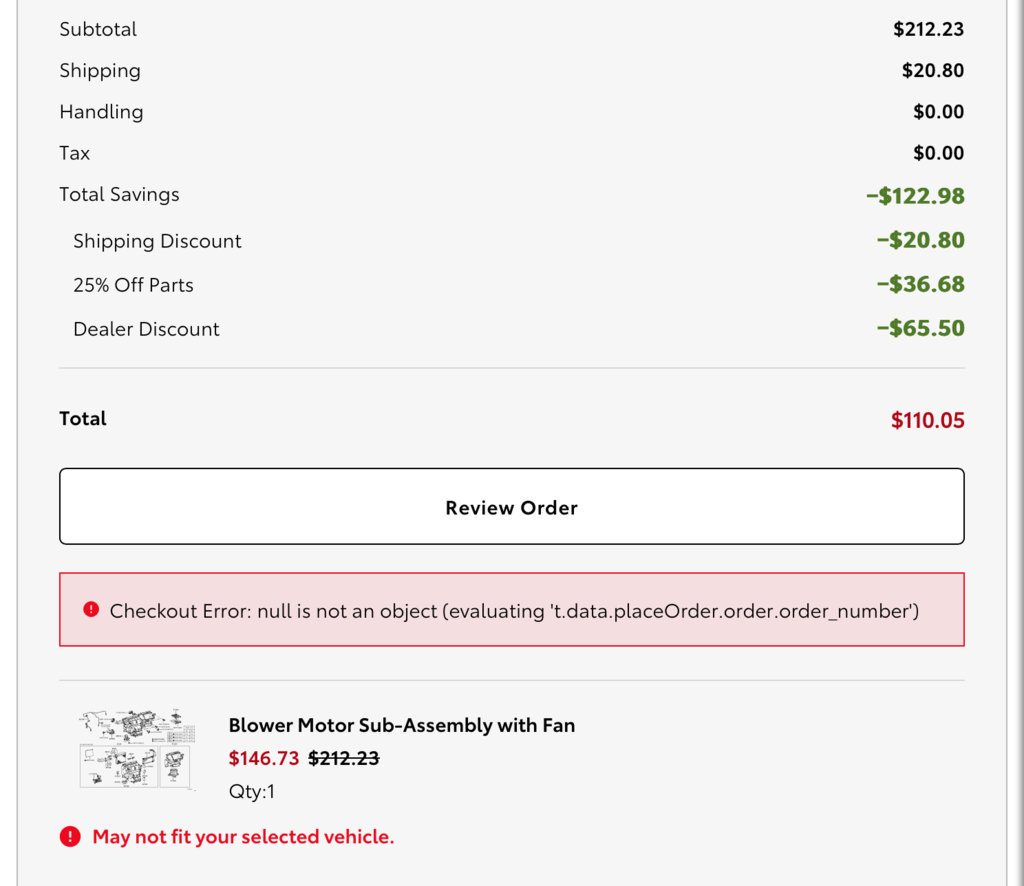Screen dimensions: 1024x886
Task: Click the checkout error alert icon
Action: point(91,609)
